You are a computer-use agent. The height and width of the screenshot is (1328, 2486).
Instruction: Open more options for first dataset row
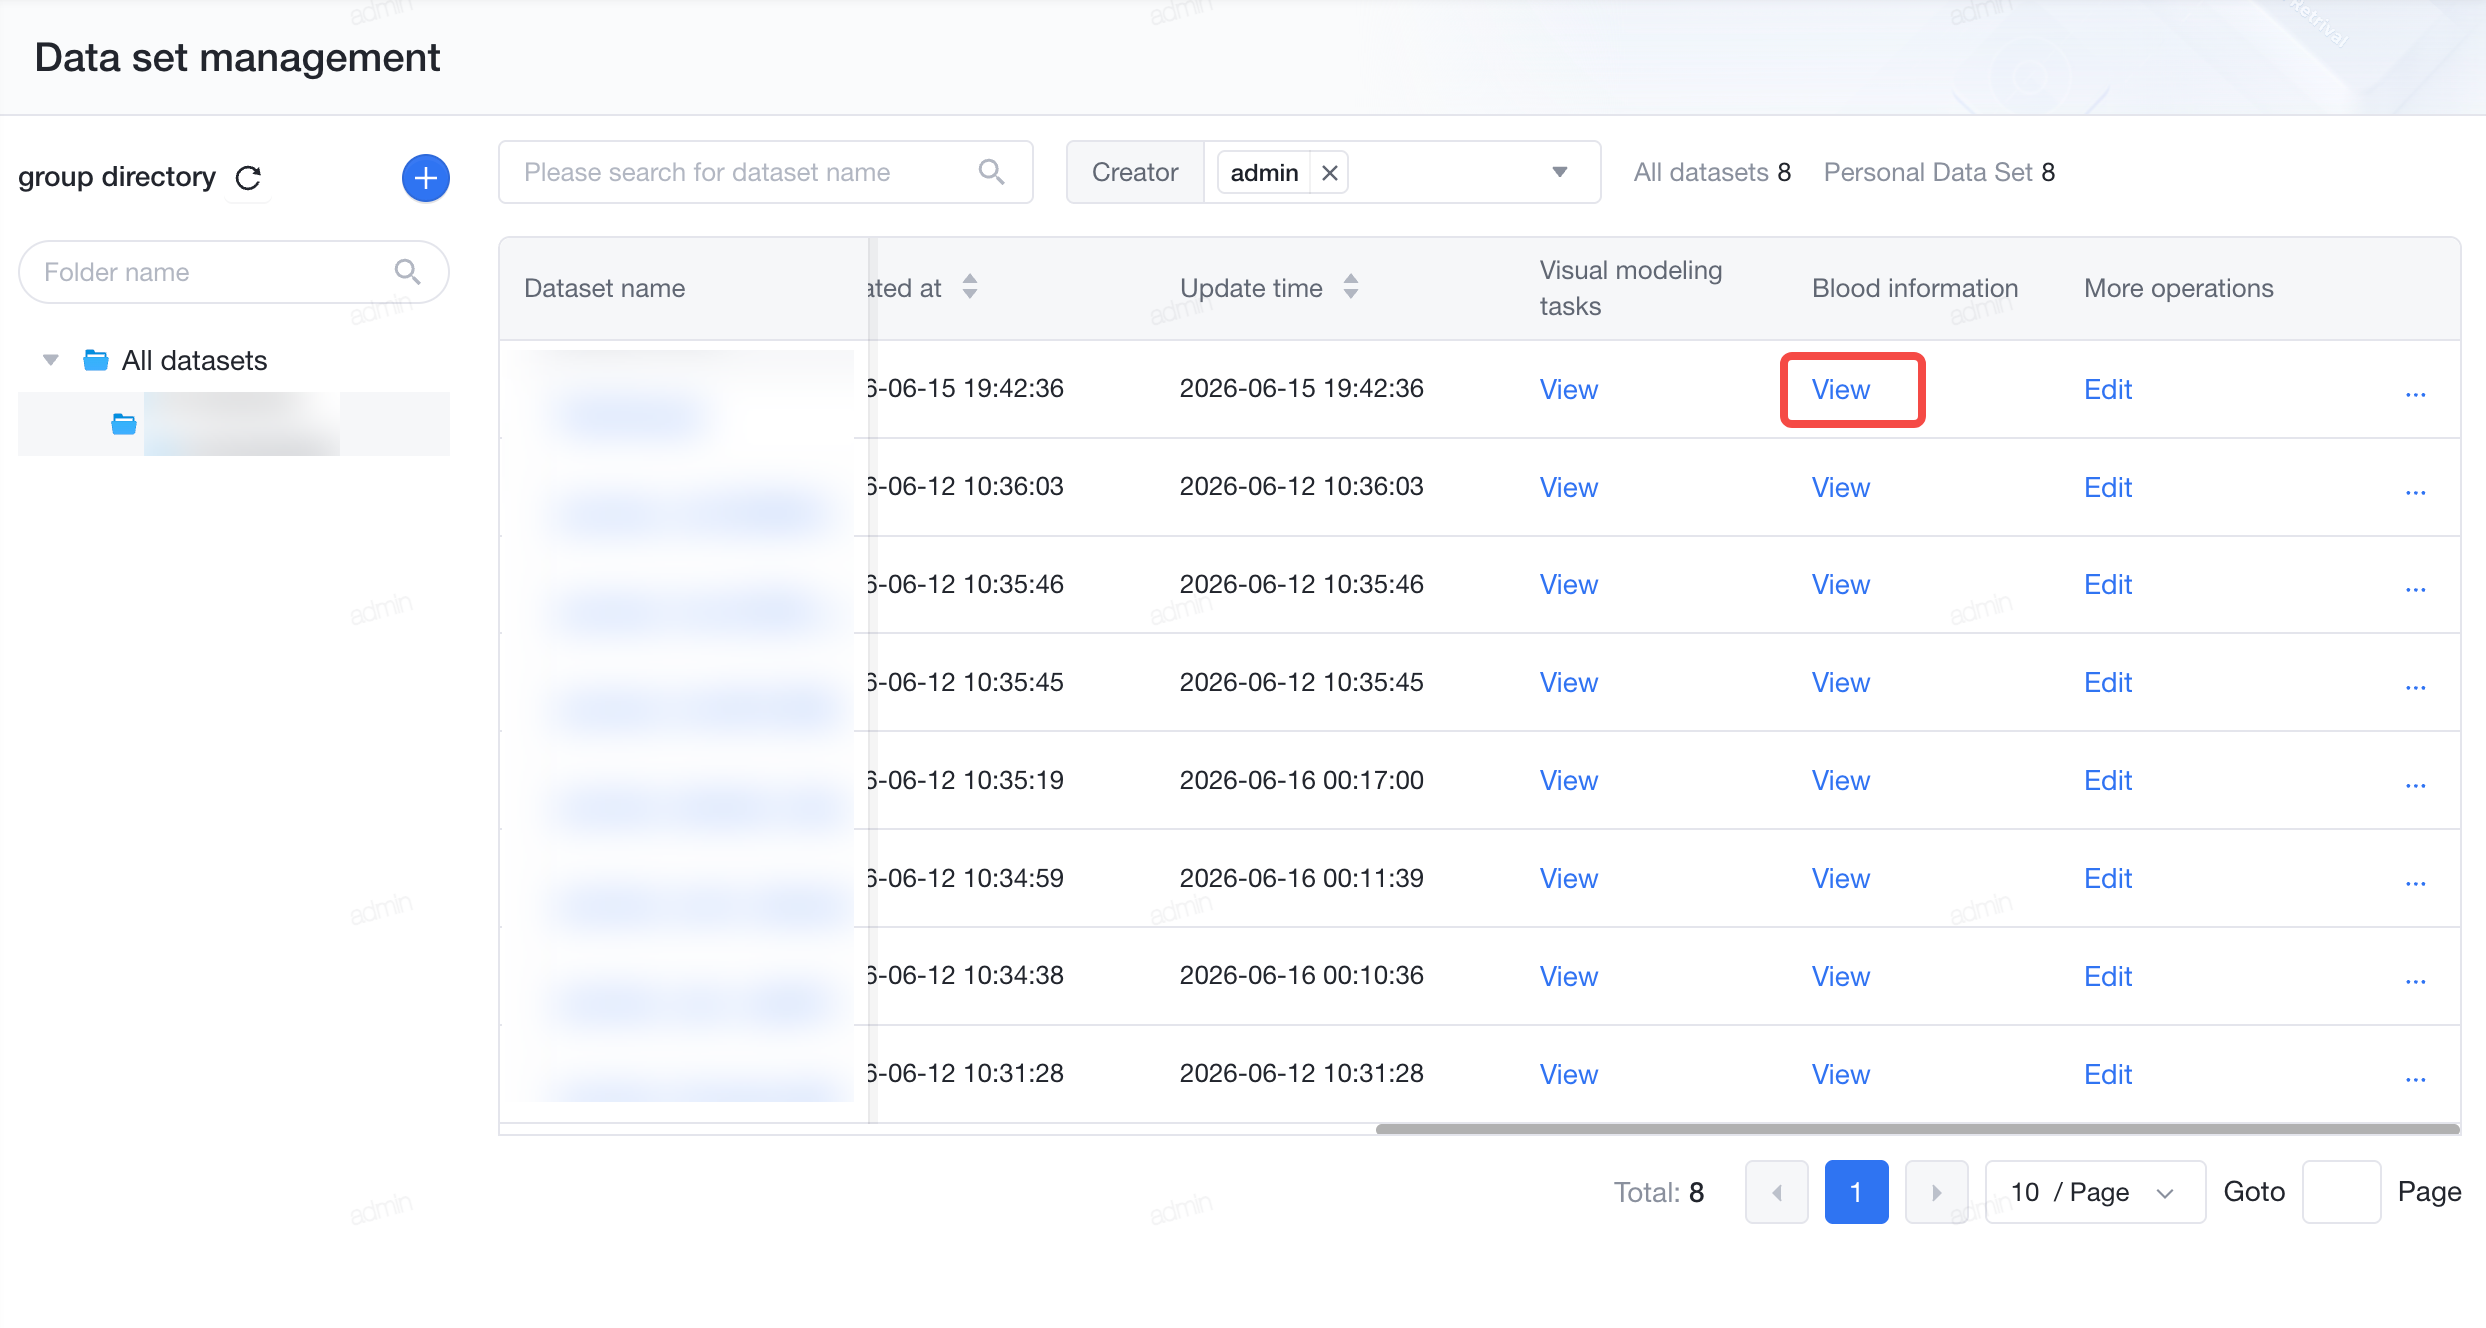(x=2415, y=393)
